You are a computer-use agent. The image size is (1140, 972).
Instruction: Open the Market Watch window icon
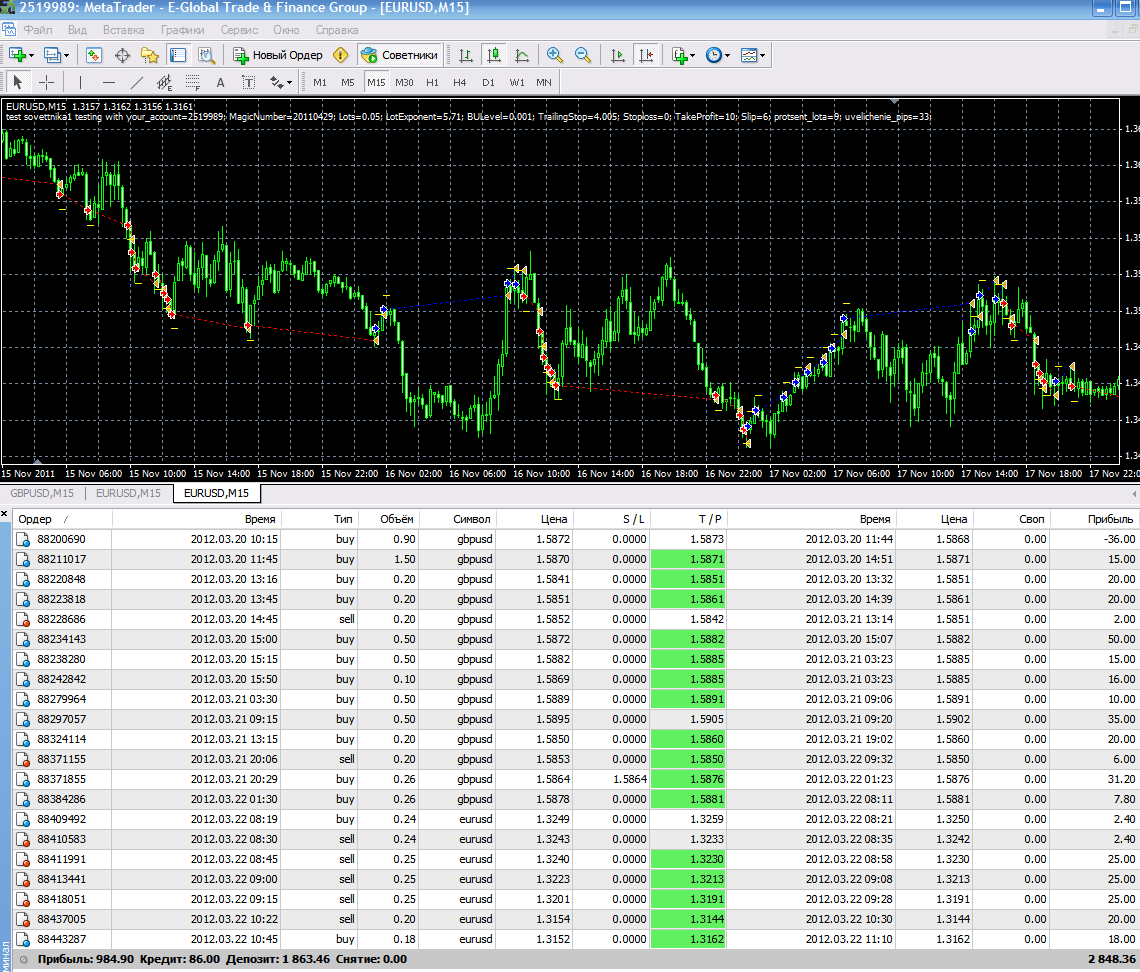(x=94, y=55)
